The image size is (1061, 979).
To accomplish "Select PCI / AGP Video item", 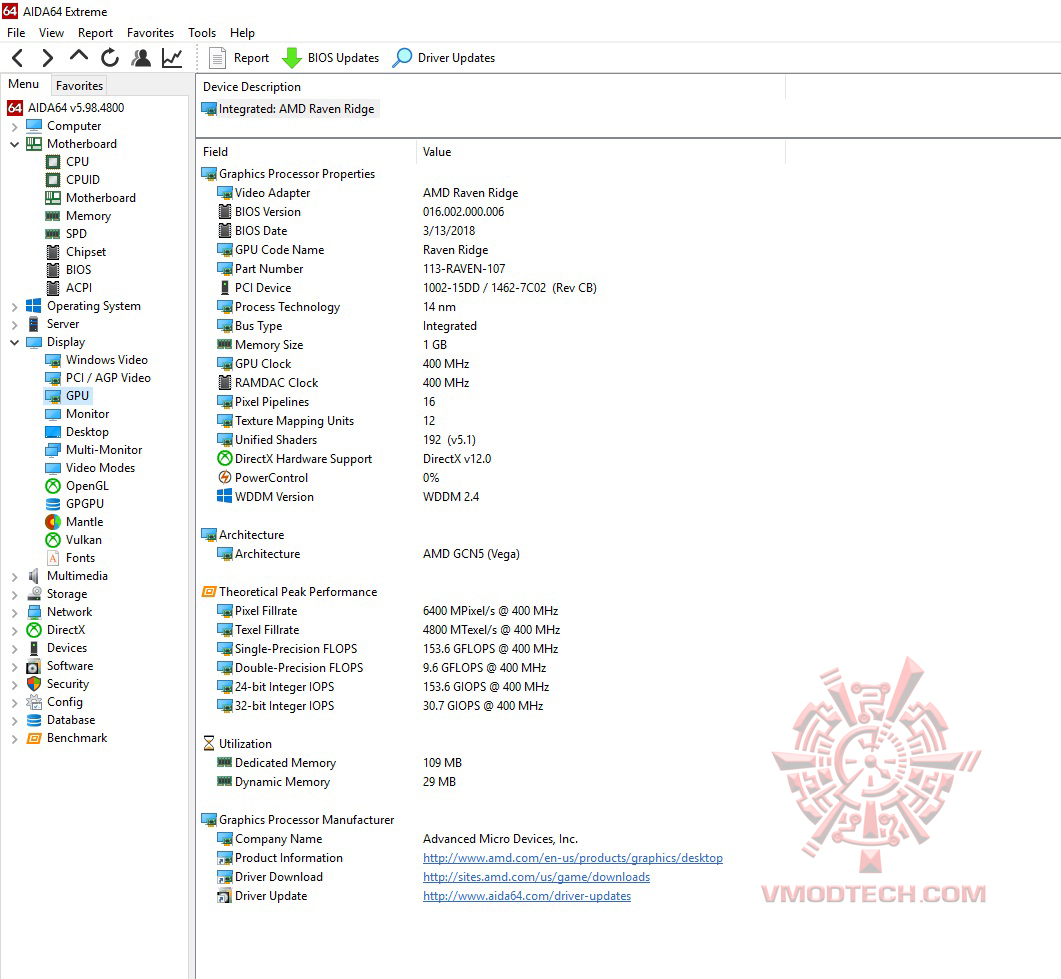I will [98, 378].
